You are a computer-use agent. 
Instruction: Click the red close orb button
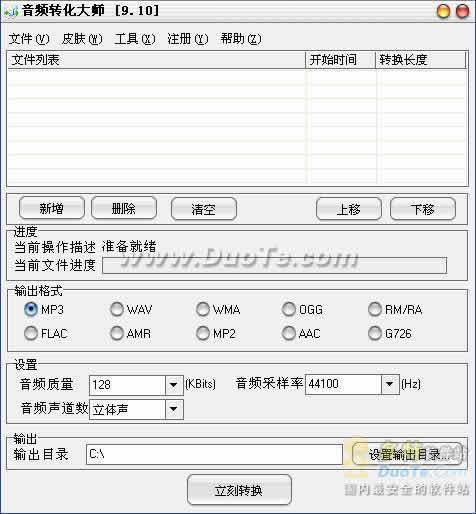coord(462,11)
